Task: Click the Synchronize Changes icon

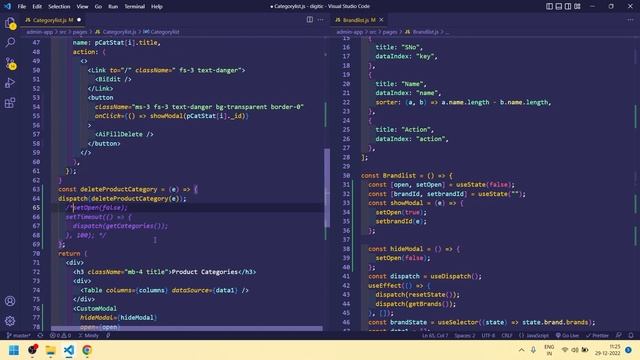Action: pos(40,336)
